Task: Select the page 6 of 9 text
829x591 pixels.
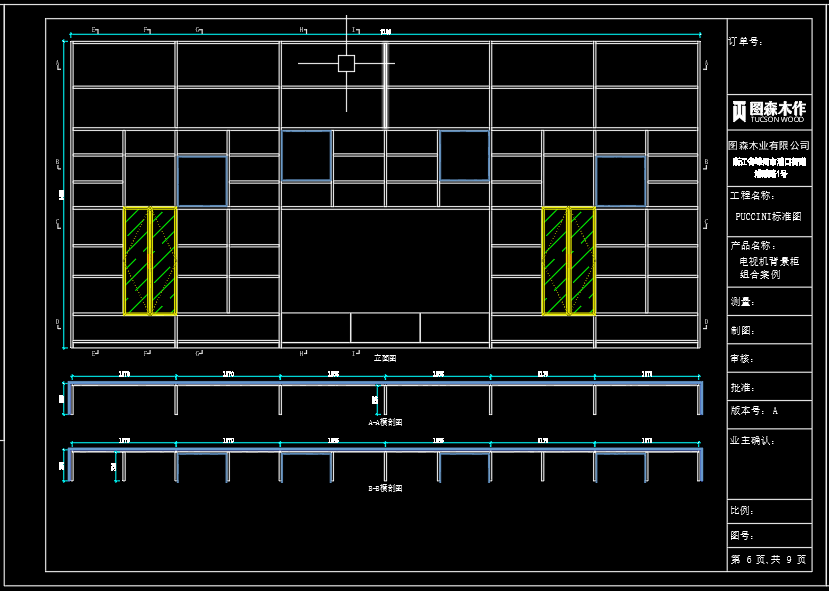Action: pyautogui.click(x=768, y=560)
